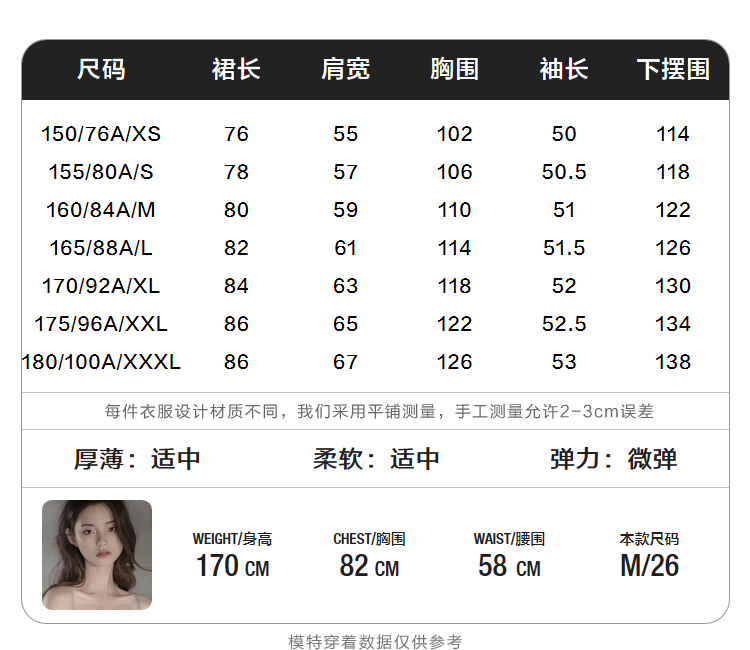Select hem value 138 in XXXL row
The image size is (750, 650).
pyautogui.click(x=673, y=362)
